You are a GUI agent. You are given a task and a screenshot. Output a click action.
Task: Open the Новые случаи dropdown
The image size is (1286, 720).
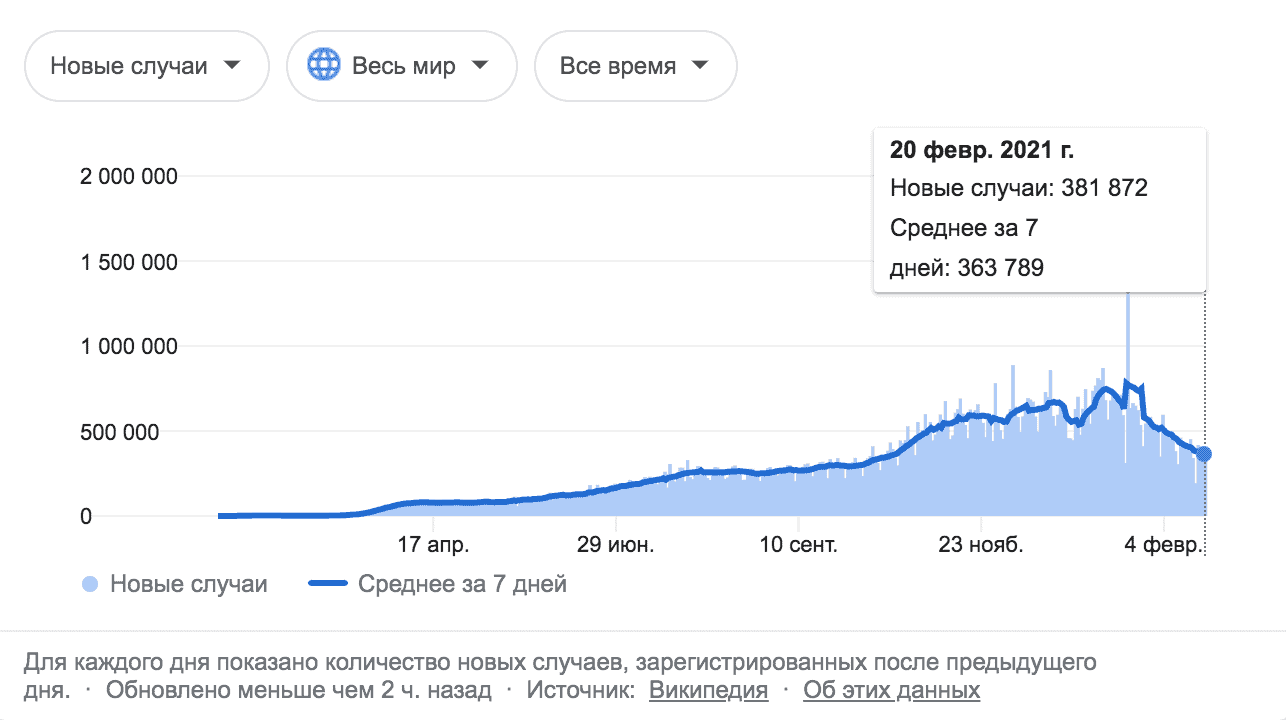click(146, 66)
